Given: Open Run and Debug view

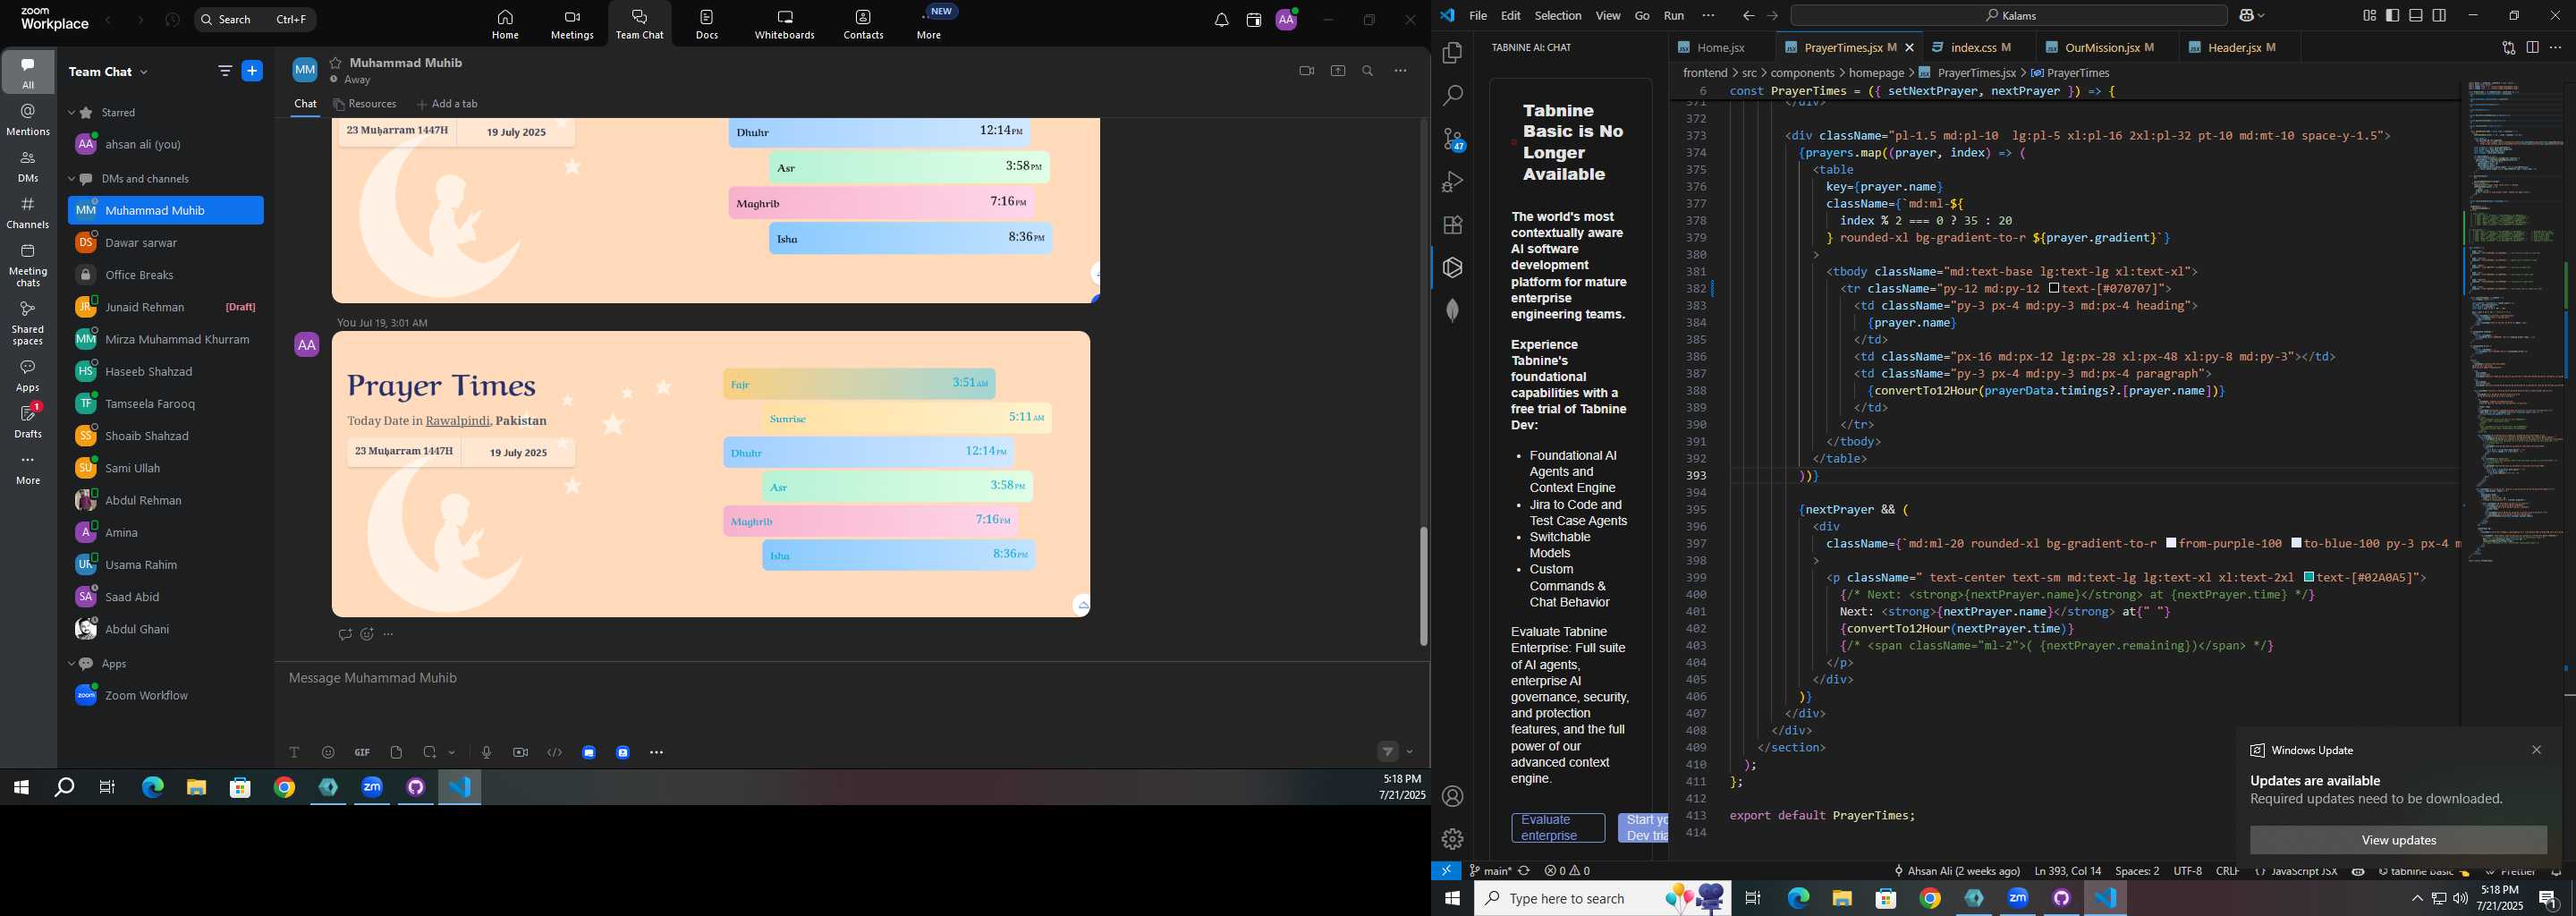Looking at the screenshot, I should [x=1452, y=182].
